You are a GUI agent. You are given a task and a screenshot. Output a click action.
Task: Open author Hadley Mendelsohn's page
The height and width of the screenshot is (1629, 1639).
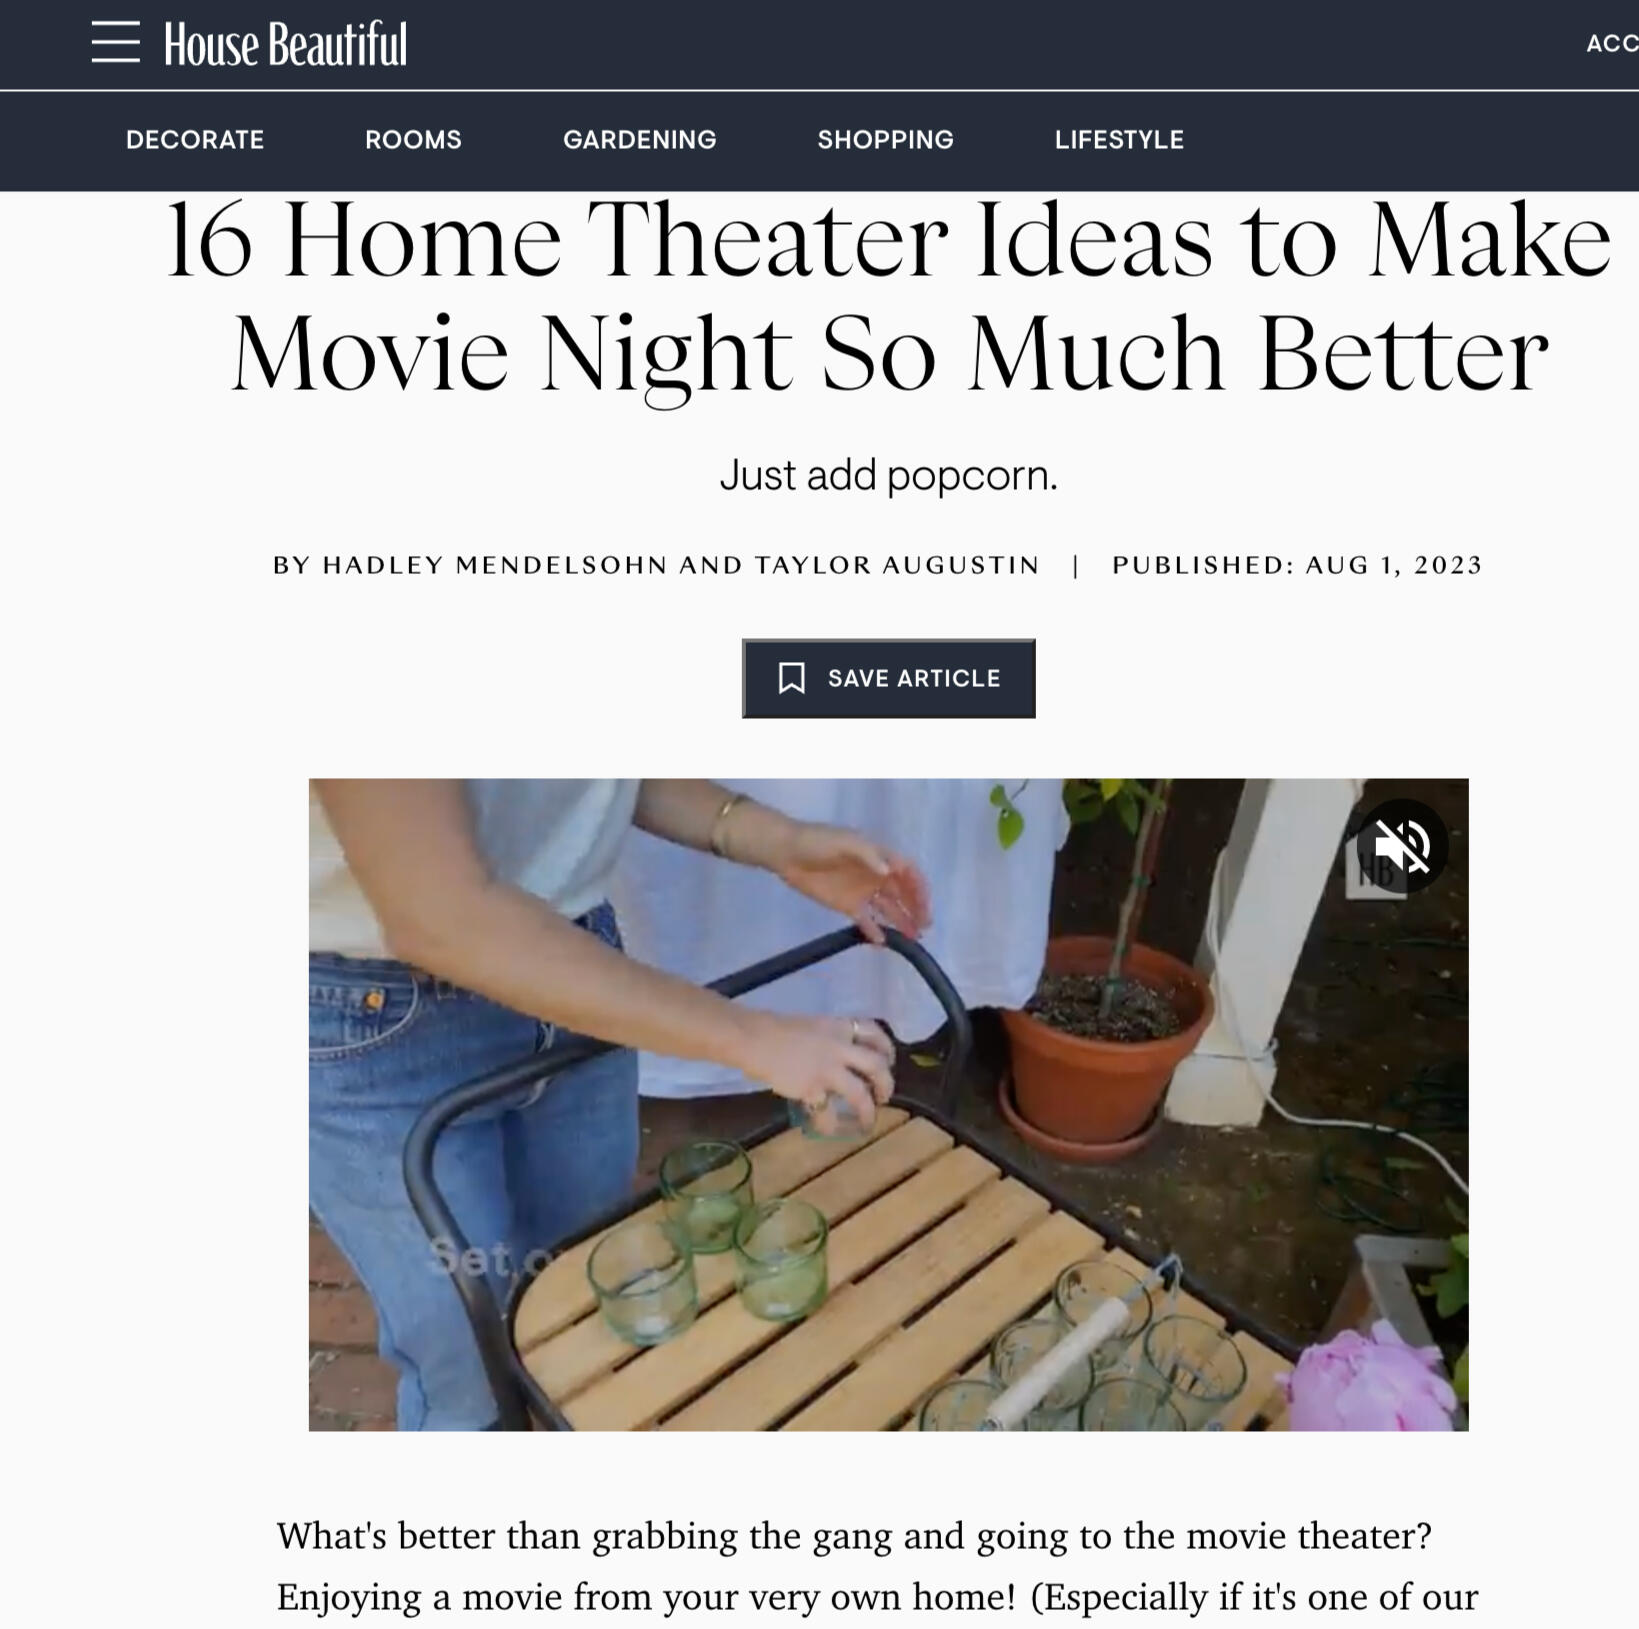(495, 565)
